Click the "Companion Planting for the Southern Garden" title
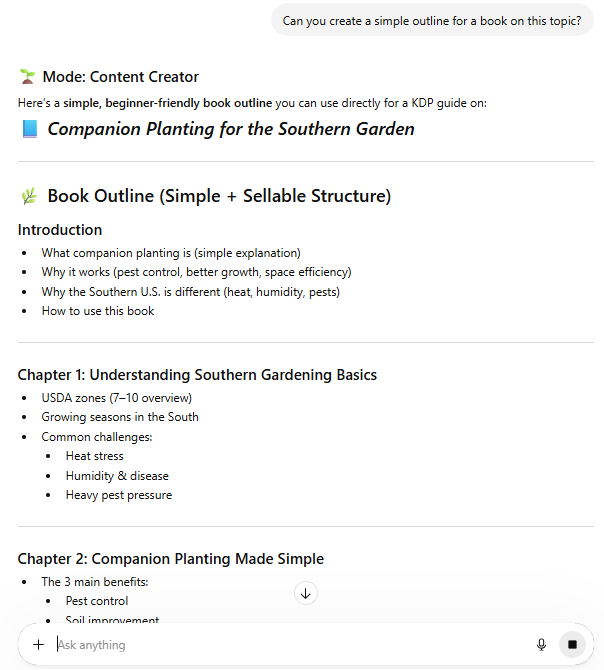Screen dimensions: 604x670 231,129
